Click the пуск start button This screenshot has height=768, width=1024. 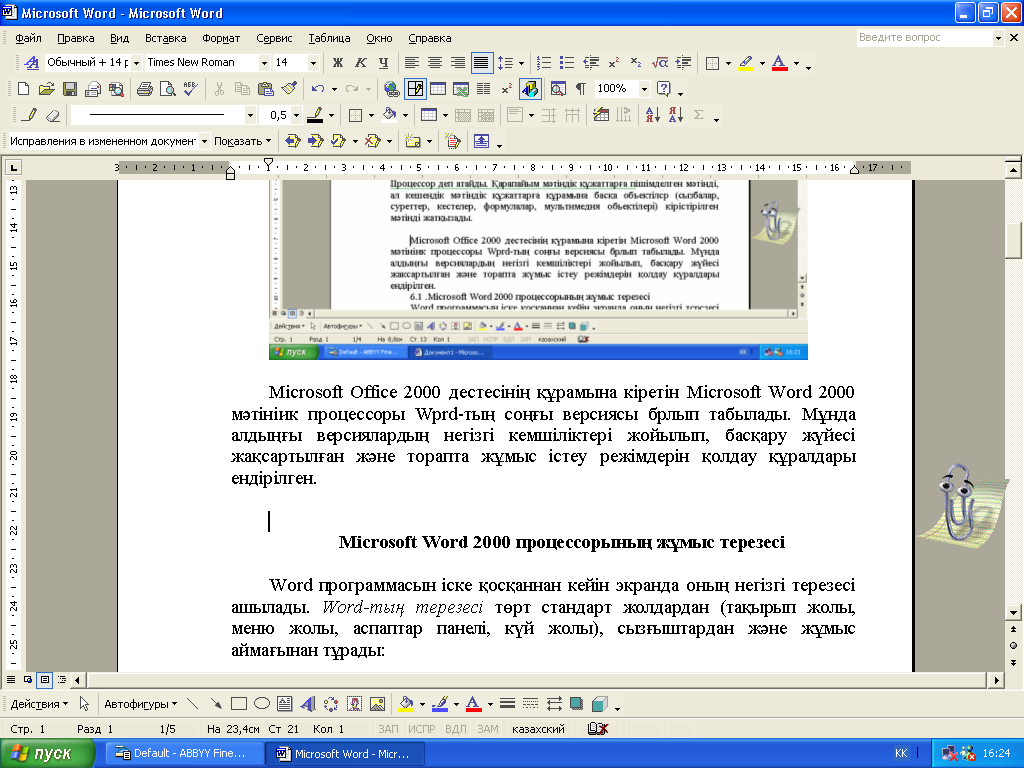(46, 754)
